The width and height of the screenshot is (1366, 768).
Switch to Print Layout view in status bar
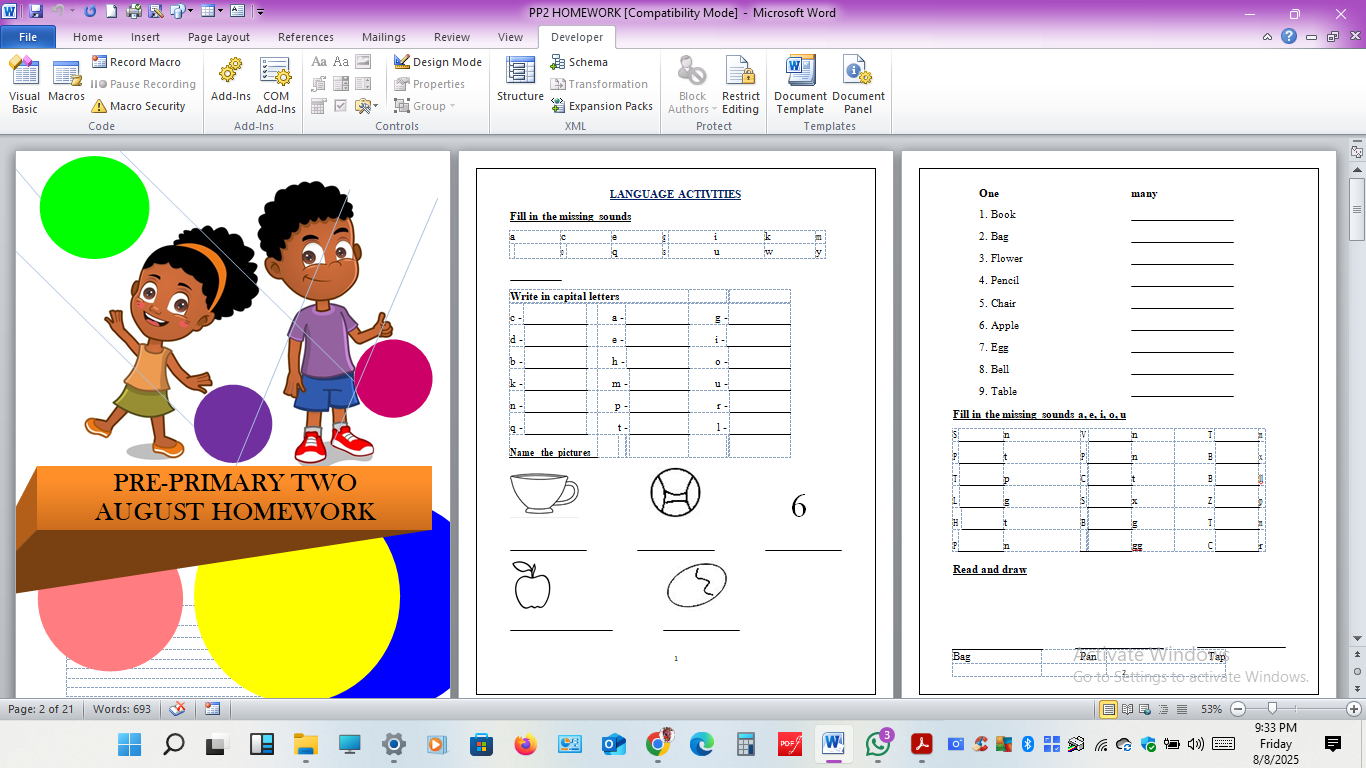pos(1108,709)
